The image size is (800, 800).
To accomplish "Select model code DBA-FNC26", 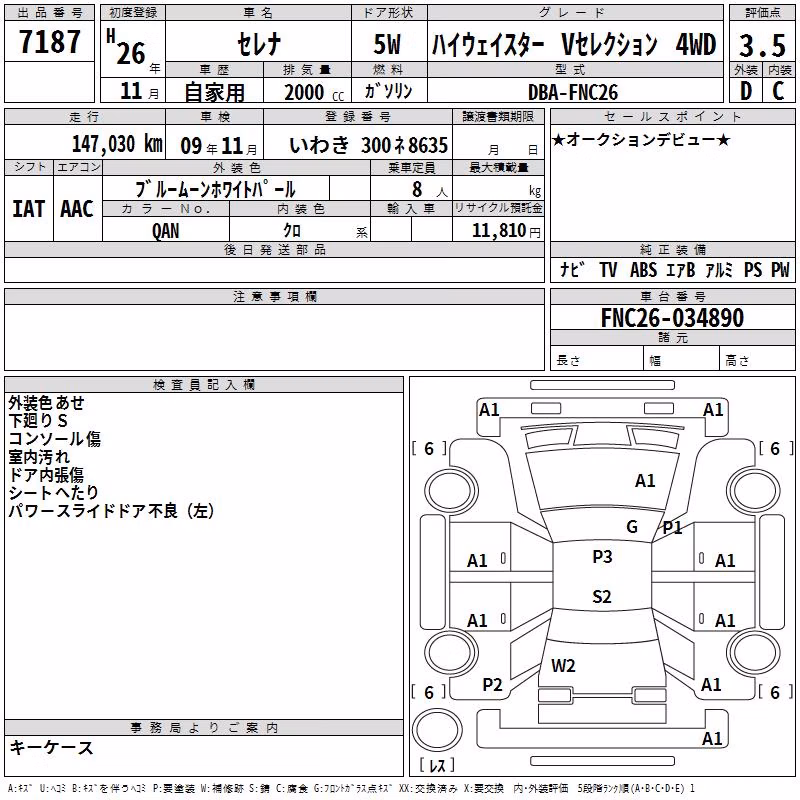I will coord(573,92).
